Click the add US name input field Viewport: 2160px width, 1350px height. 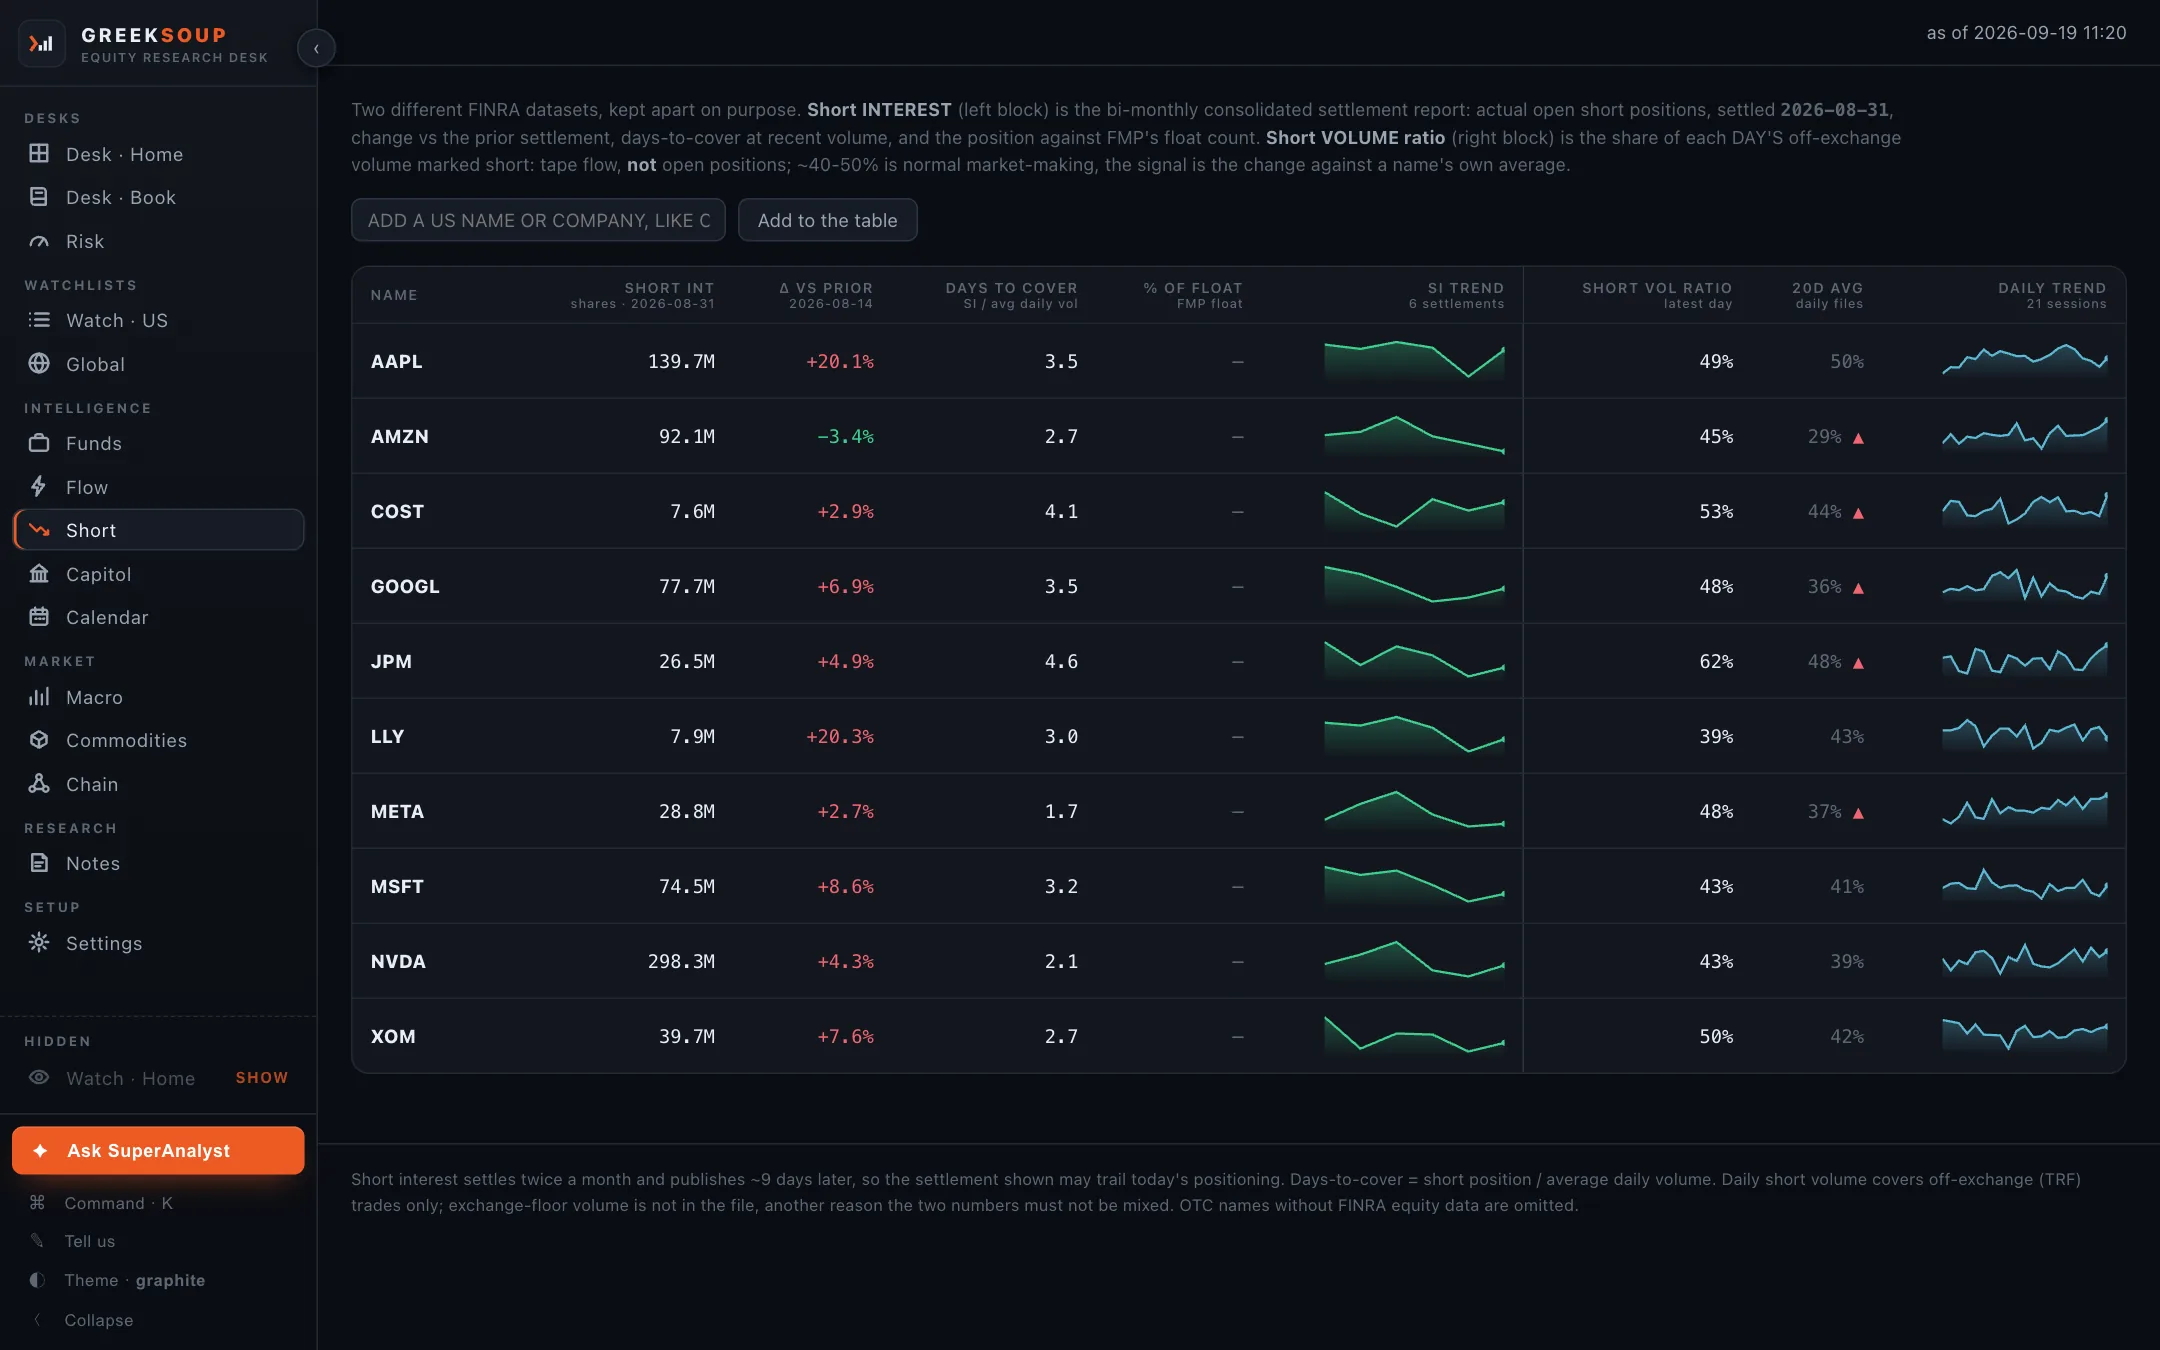538,220
